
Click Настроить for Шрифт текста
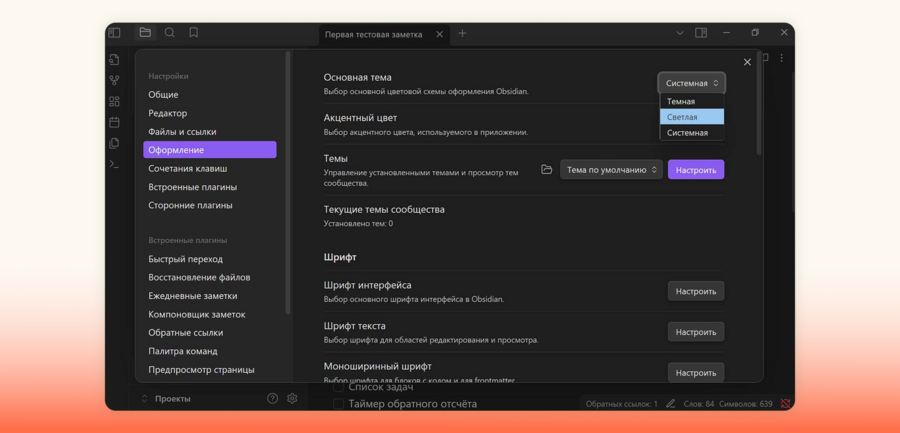[x=696, y=332]
